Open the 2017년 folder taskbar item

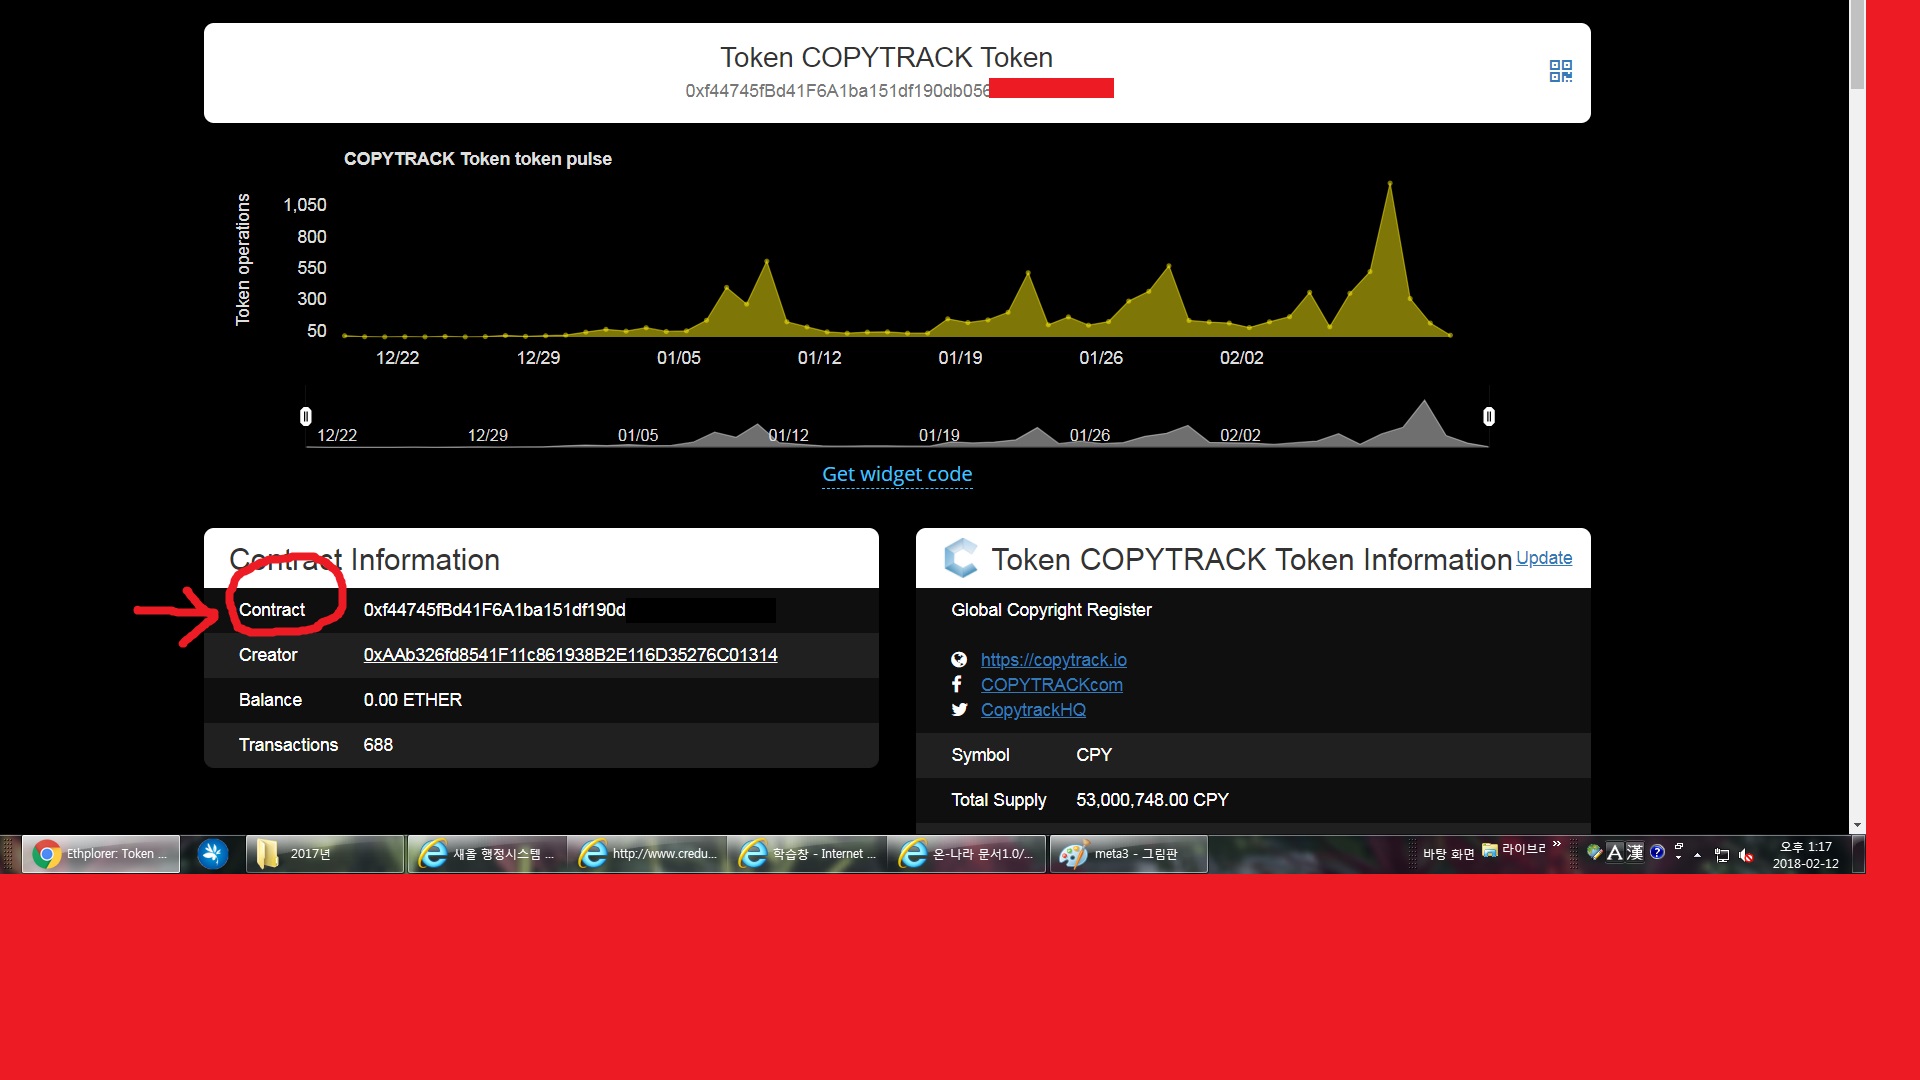325,854
